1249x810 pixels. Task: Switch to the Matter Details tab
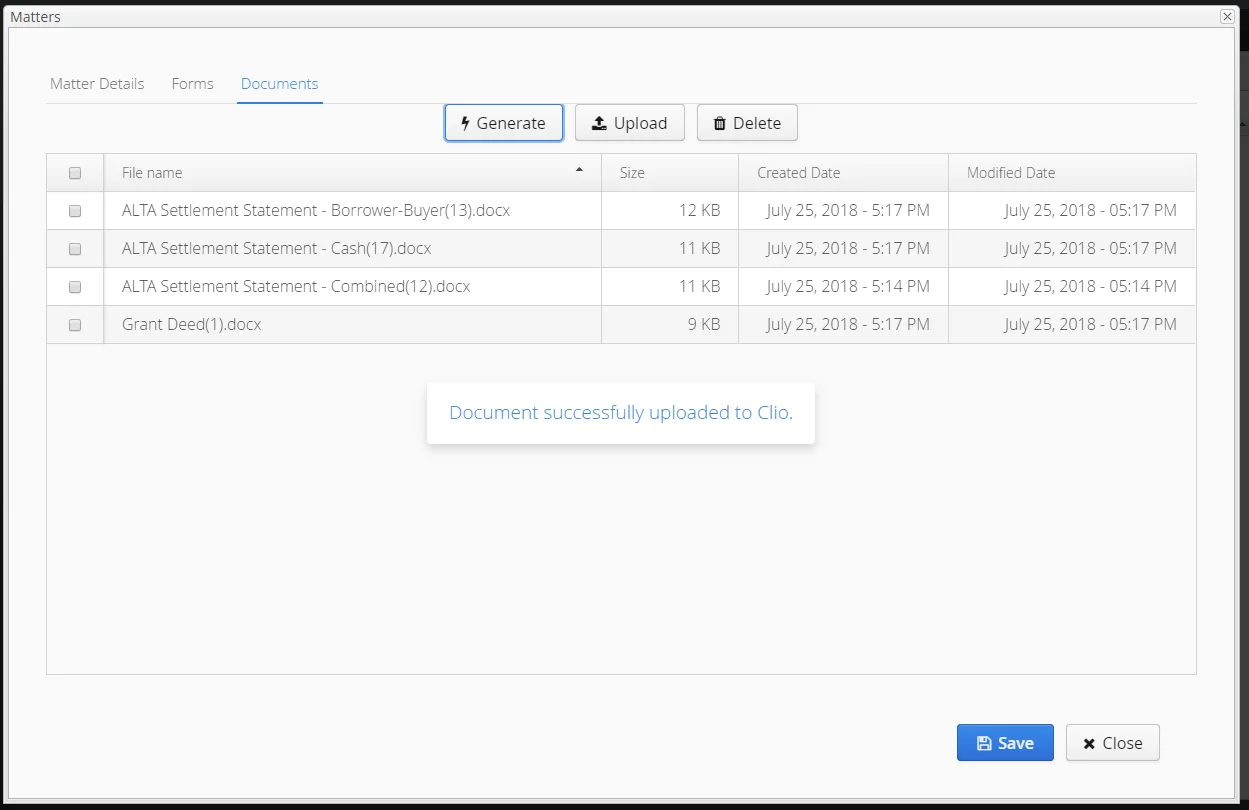(x=96, y=84)
